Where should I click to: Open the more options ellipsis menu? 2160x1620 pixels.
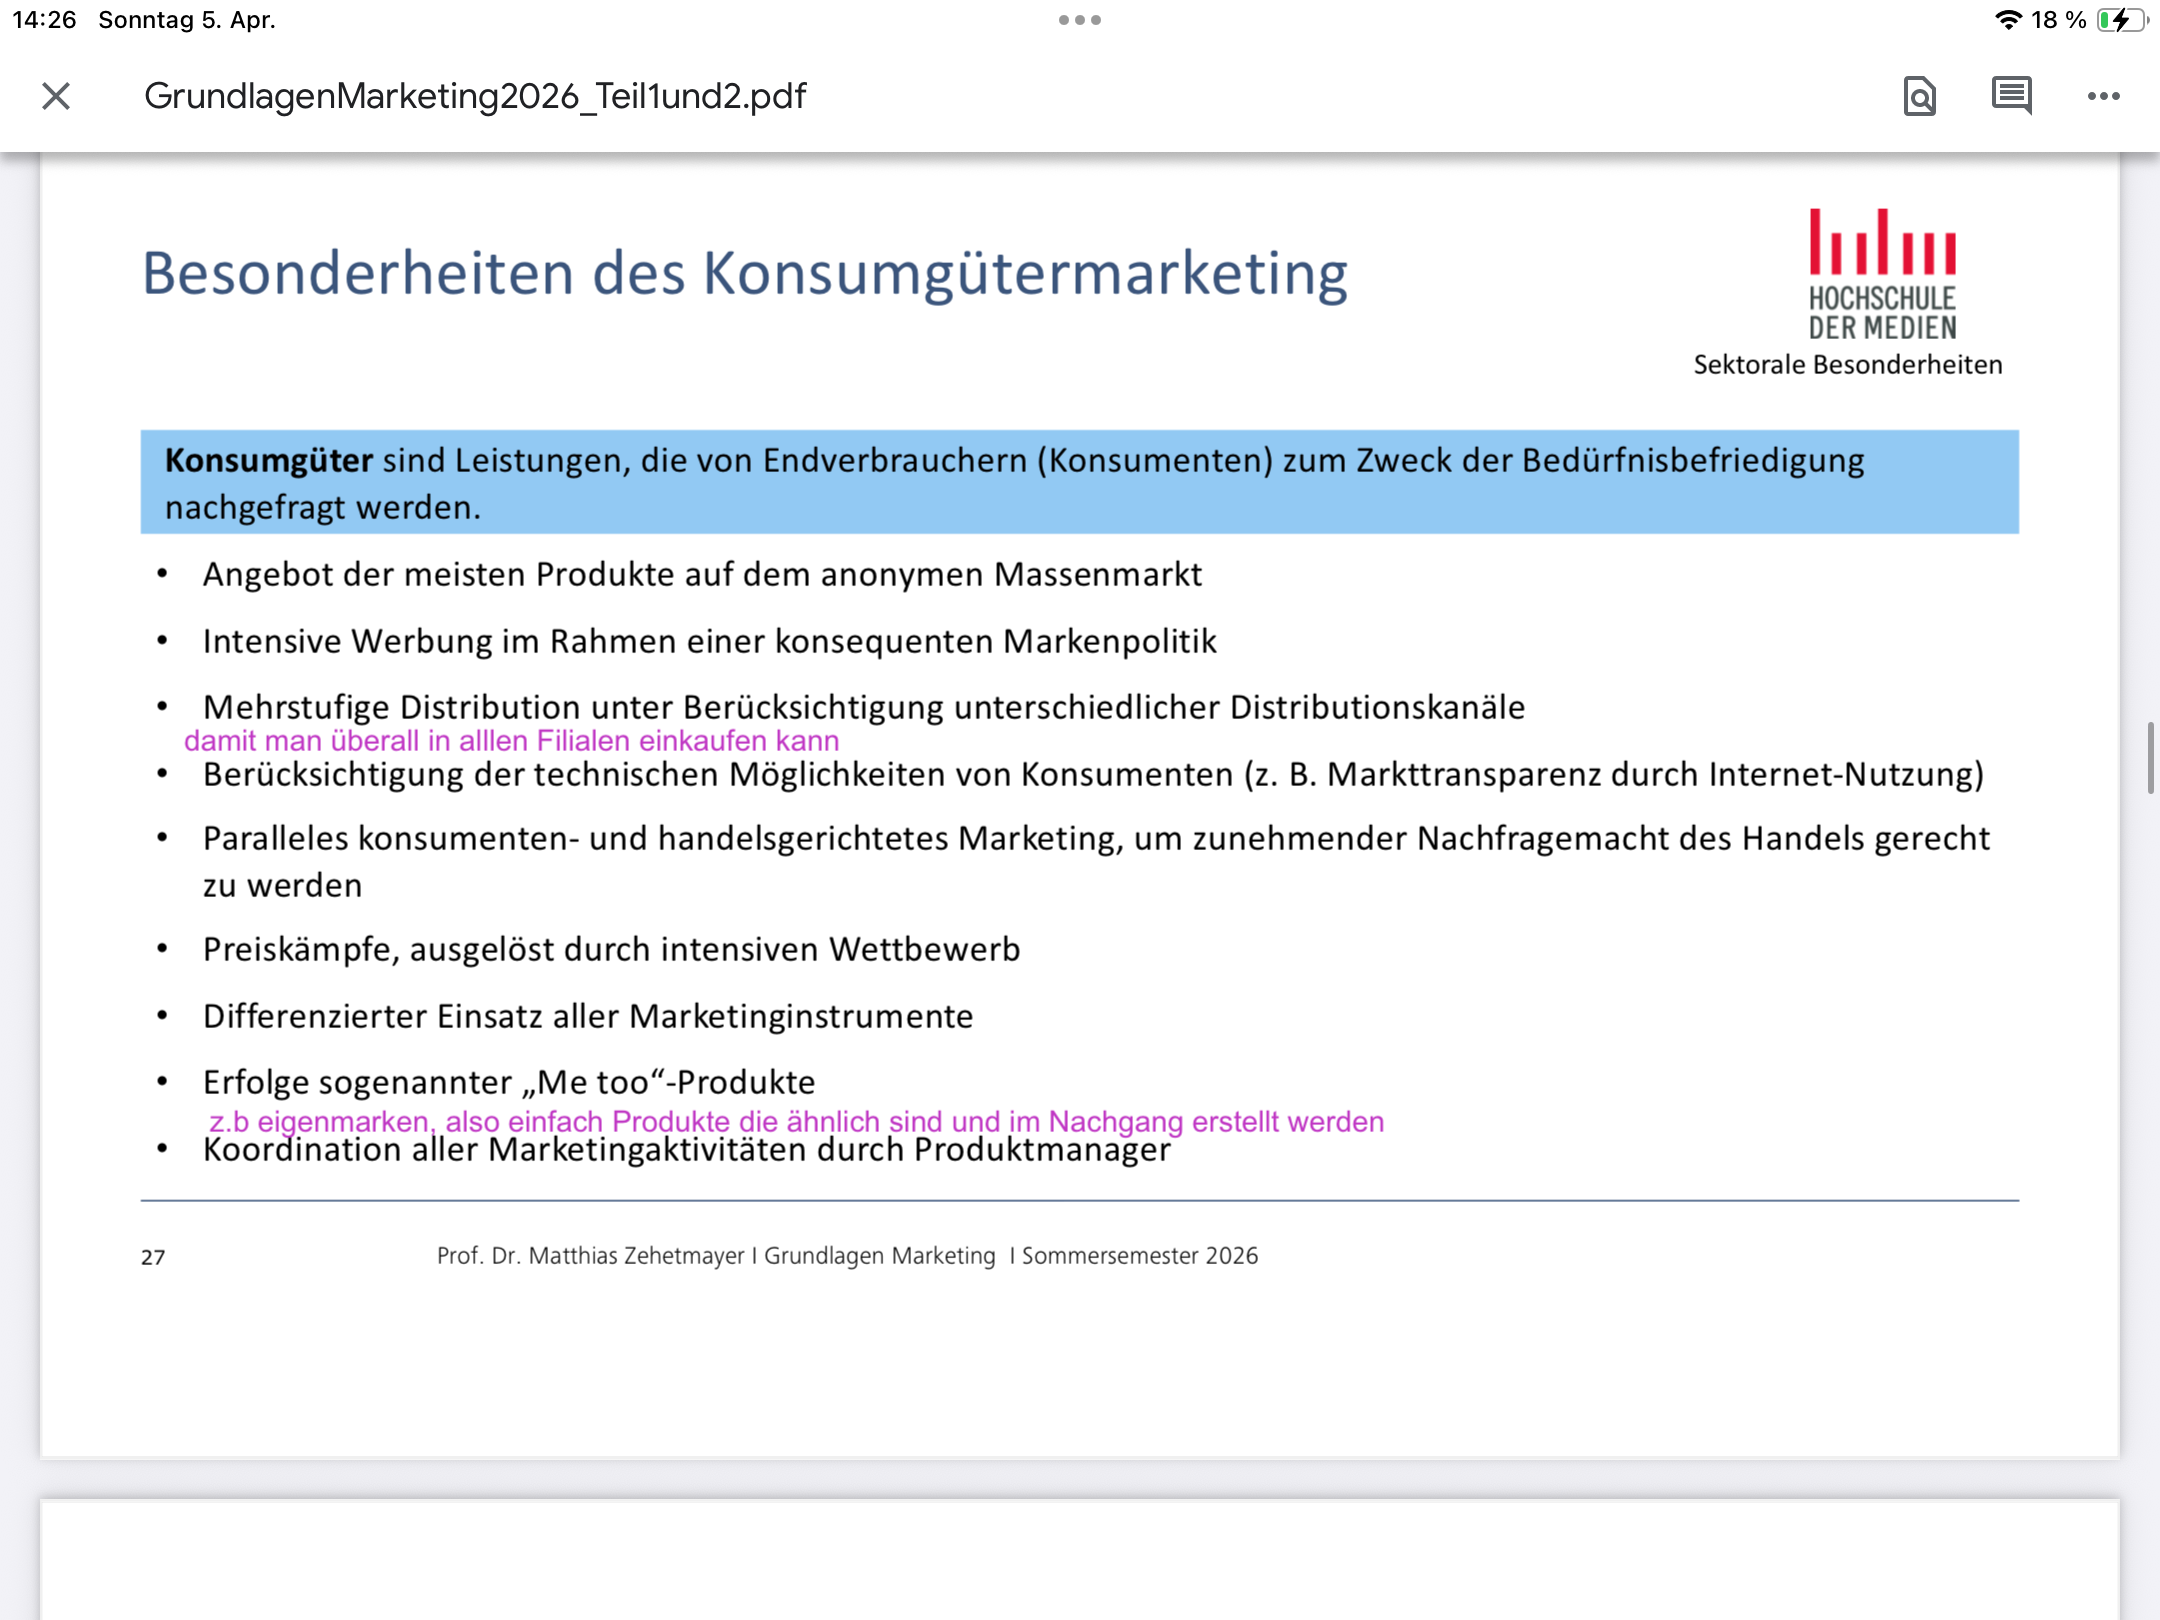click(x=2103, y=96)
